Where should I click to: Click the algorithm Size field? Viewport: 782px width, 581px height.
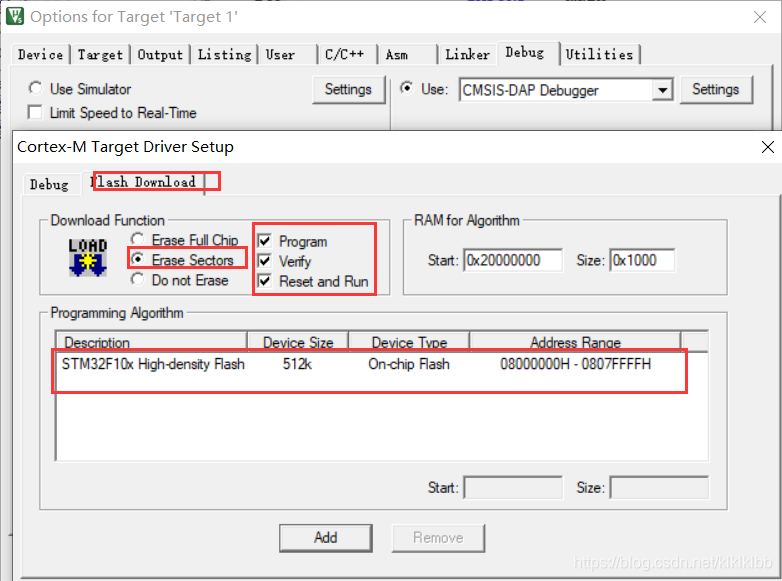click(659, 487)
